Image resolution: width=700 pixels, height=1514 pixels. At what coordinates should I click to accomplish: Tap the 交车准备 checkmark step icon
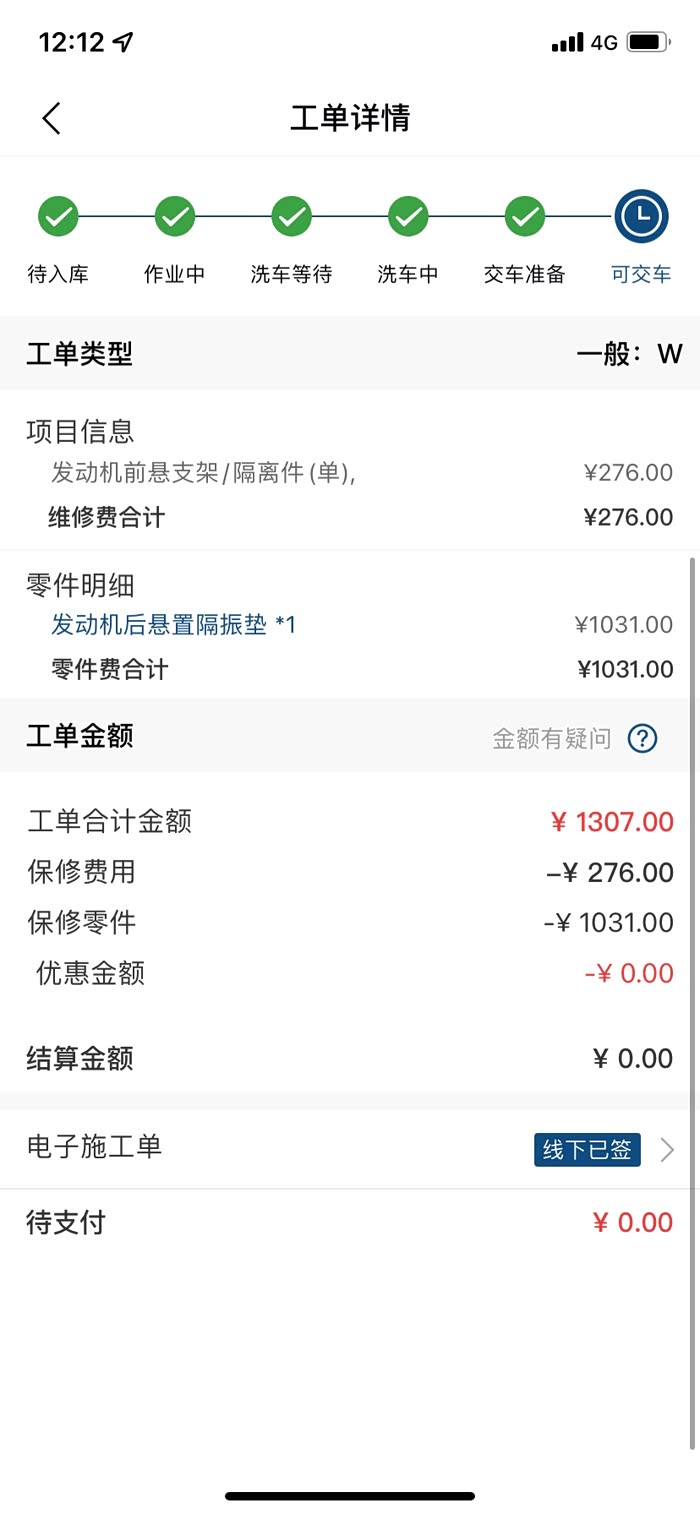524,216
